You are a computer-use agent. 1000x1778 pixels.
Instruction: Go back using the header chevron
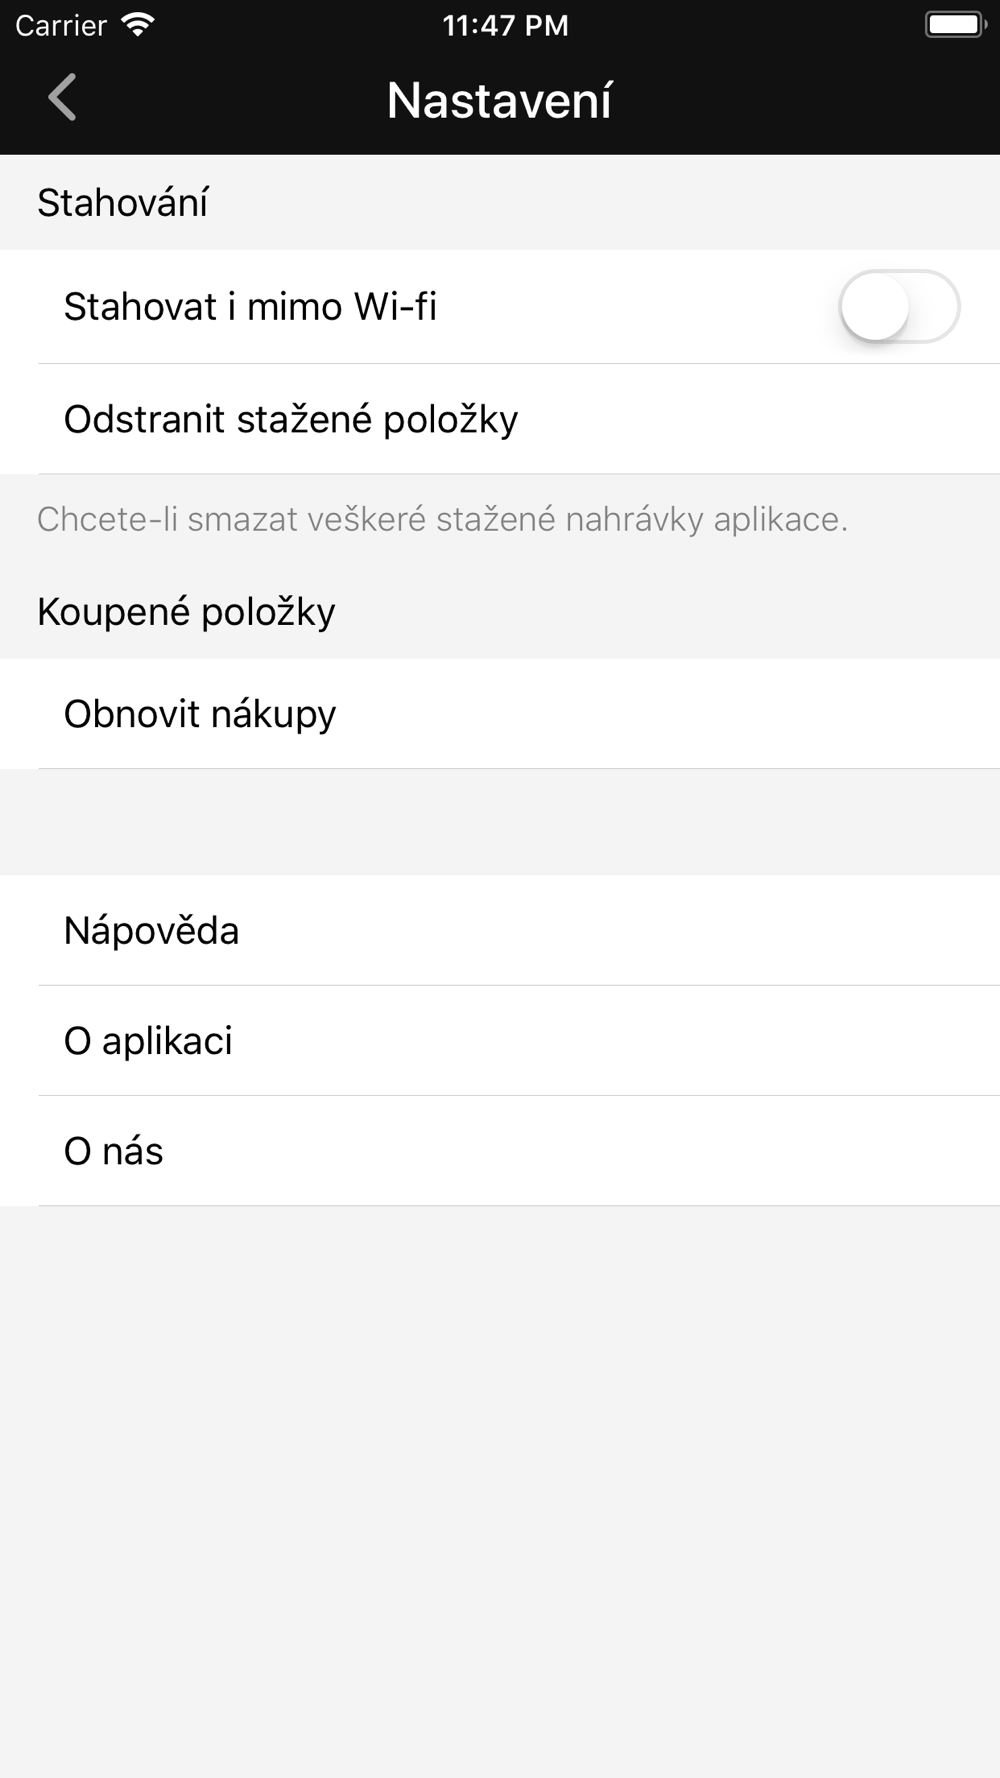click(62, 98)
